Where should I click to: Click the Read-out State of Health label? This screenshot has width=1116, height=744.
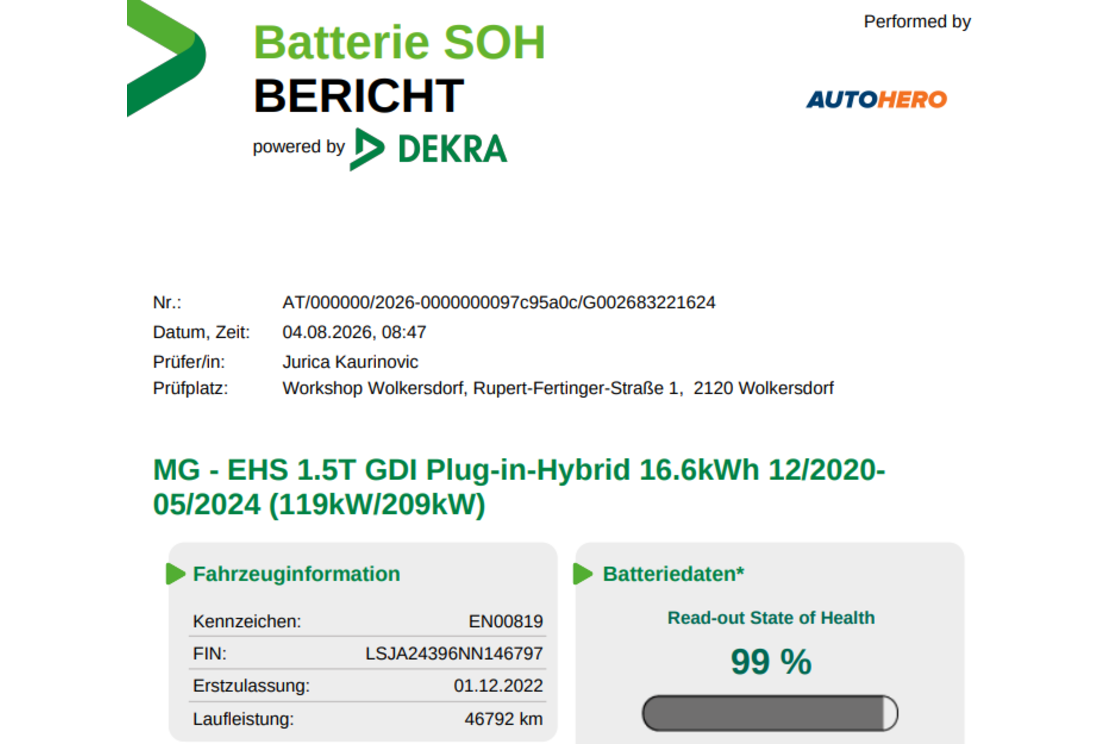[x=771, y=618]
